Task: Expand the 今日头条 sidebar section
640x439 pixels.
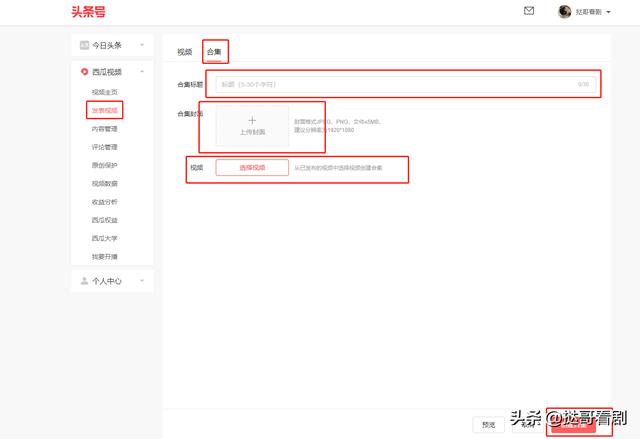Action: click(x=142, y=46)
